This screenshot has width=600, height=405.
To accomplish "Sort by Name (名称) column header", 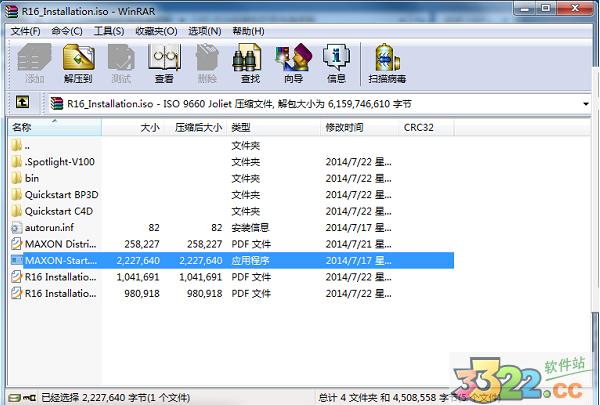I will pyautogui.click(x=55, y=127).
